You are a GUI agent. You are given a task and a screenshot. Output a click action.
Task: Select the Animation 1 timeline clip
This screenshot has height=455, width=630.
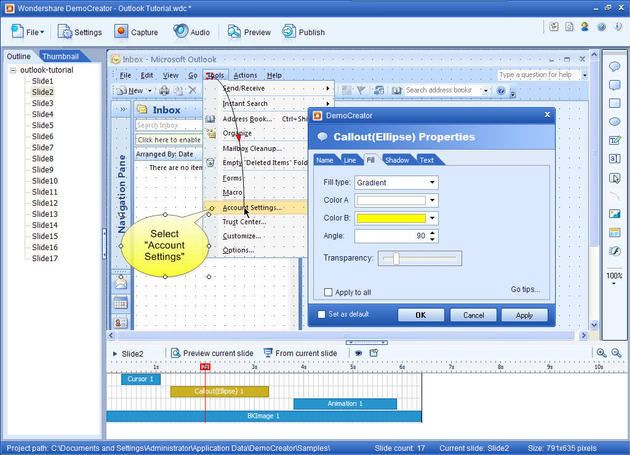[x=345, y=404]
